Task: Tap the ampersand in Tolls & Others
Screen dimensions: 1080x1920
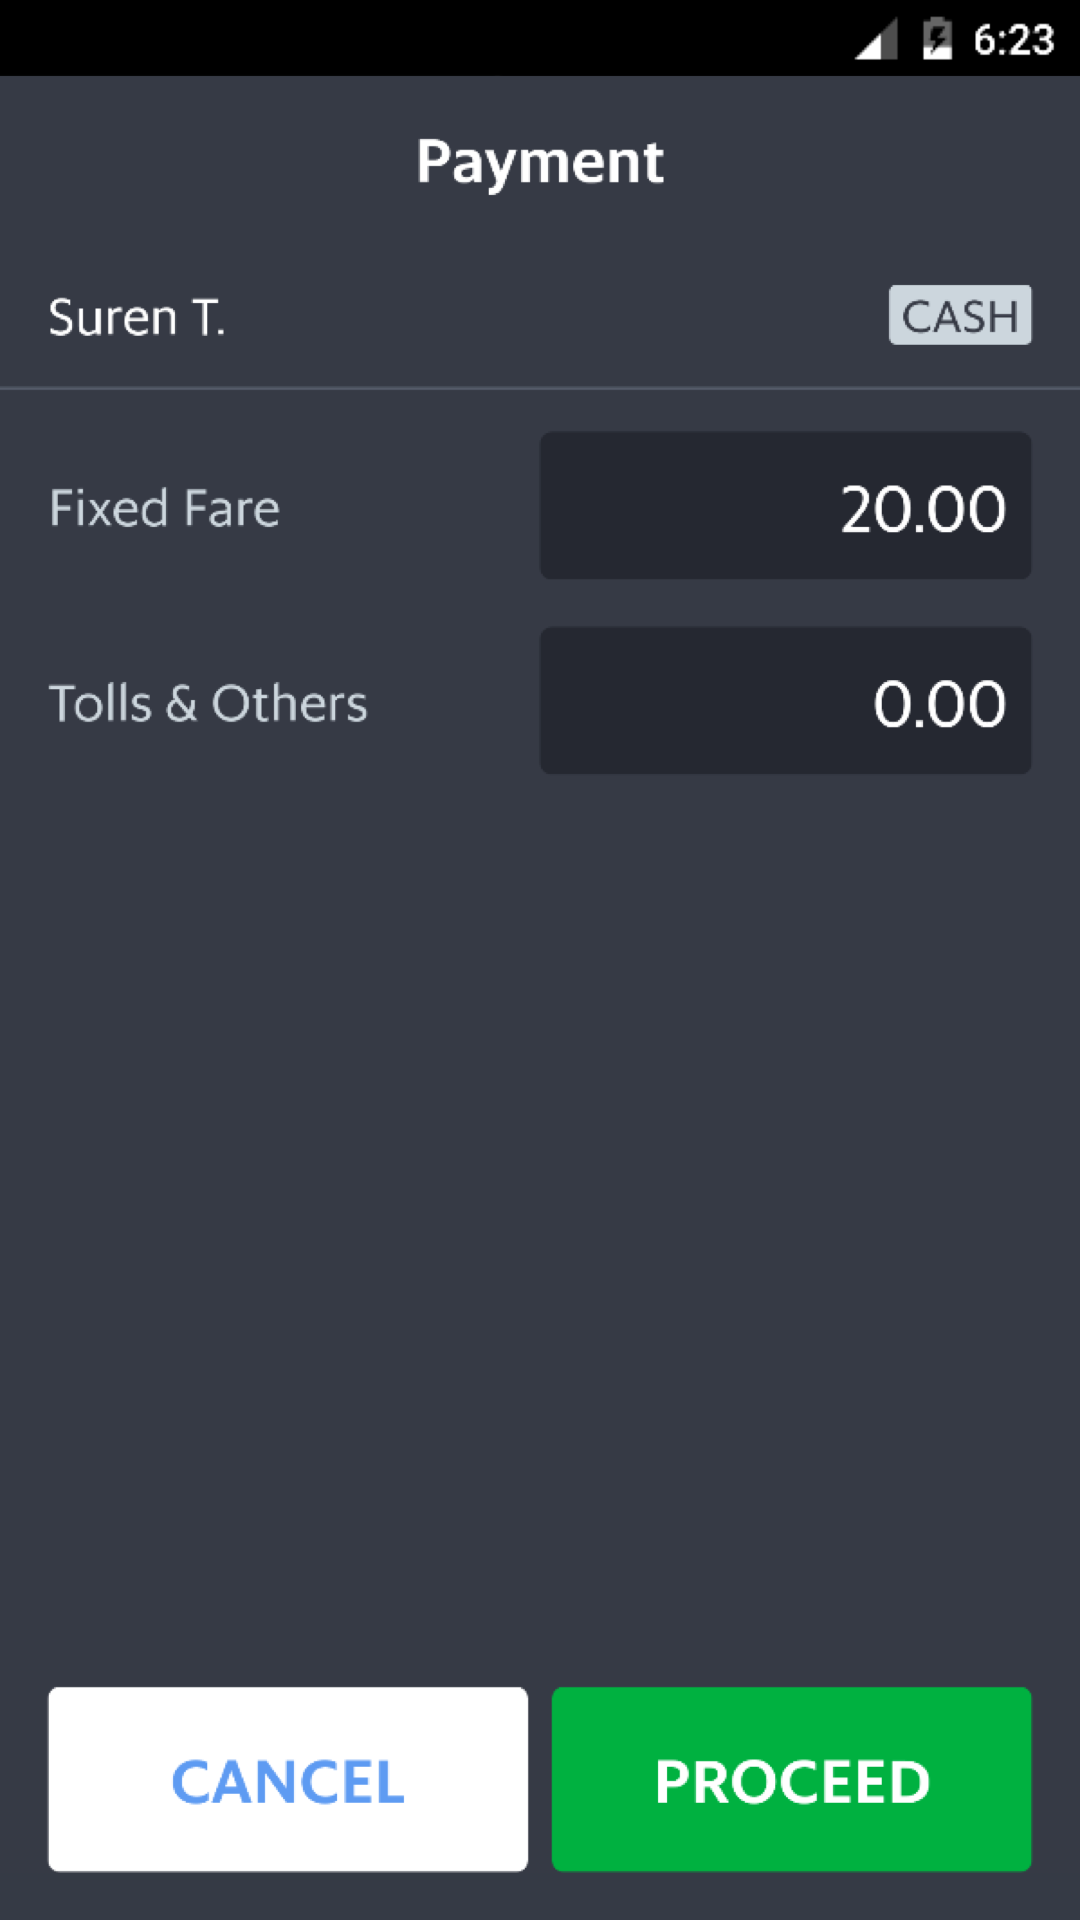Action: pyautogui.click(x=181, y=703)
